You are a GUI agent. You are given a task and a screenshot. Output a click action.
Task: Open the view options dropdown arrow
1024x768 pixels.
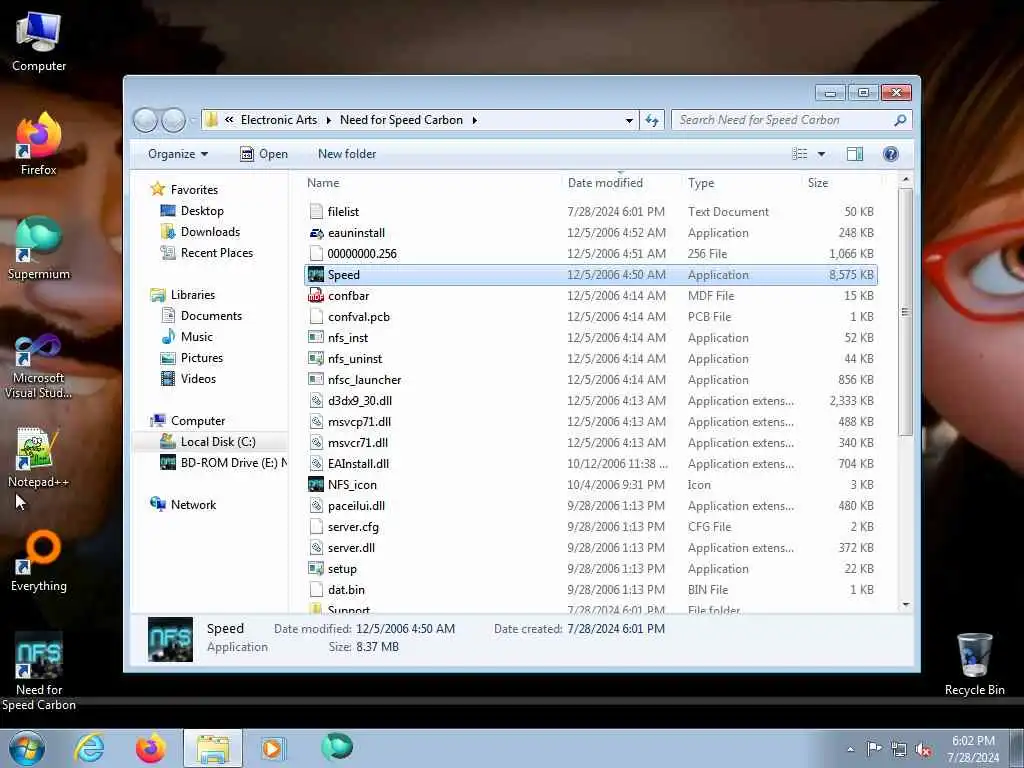821,154
